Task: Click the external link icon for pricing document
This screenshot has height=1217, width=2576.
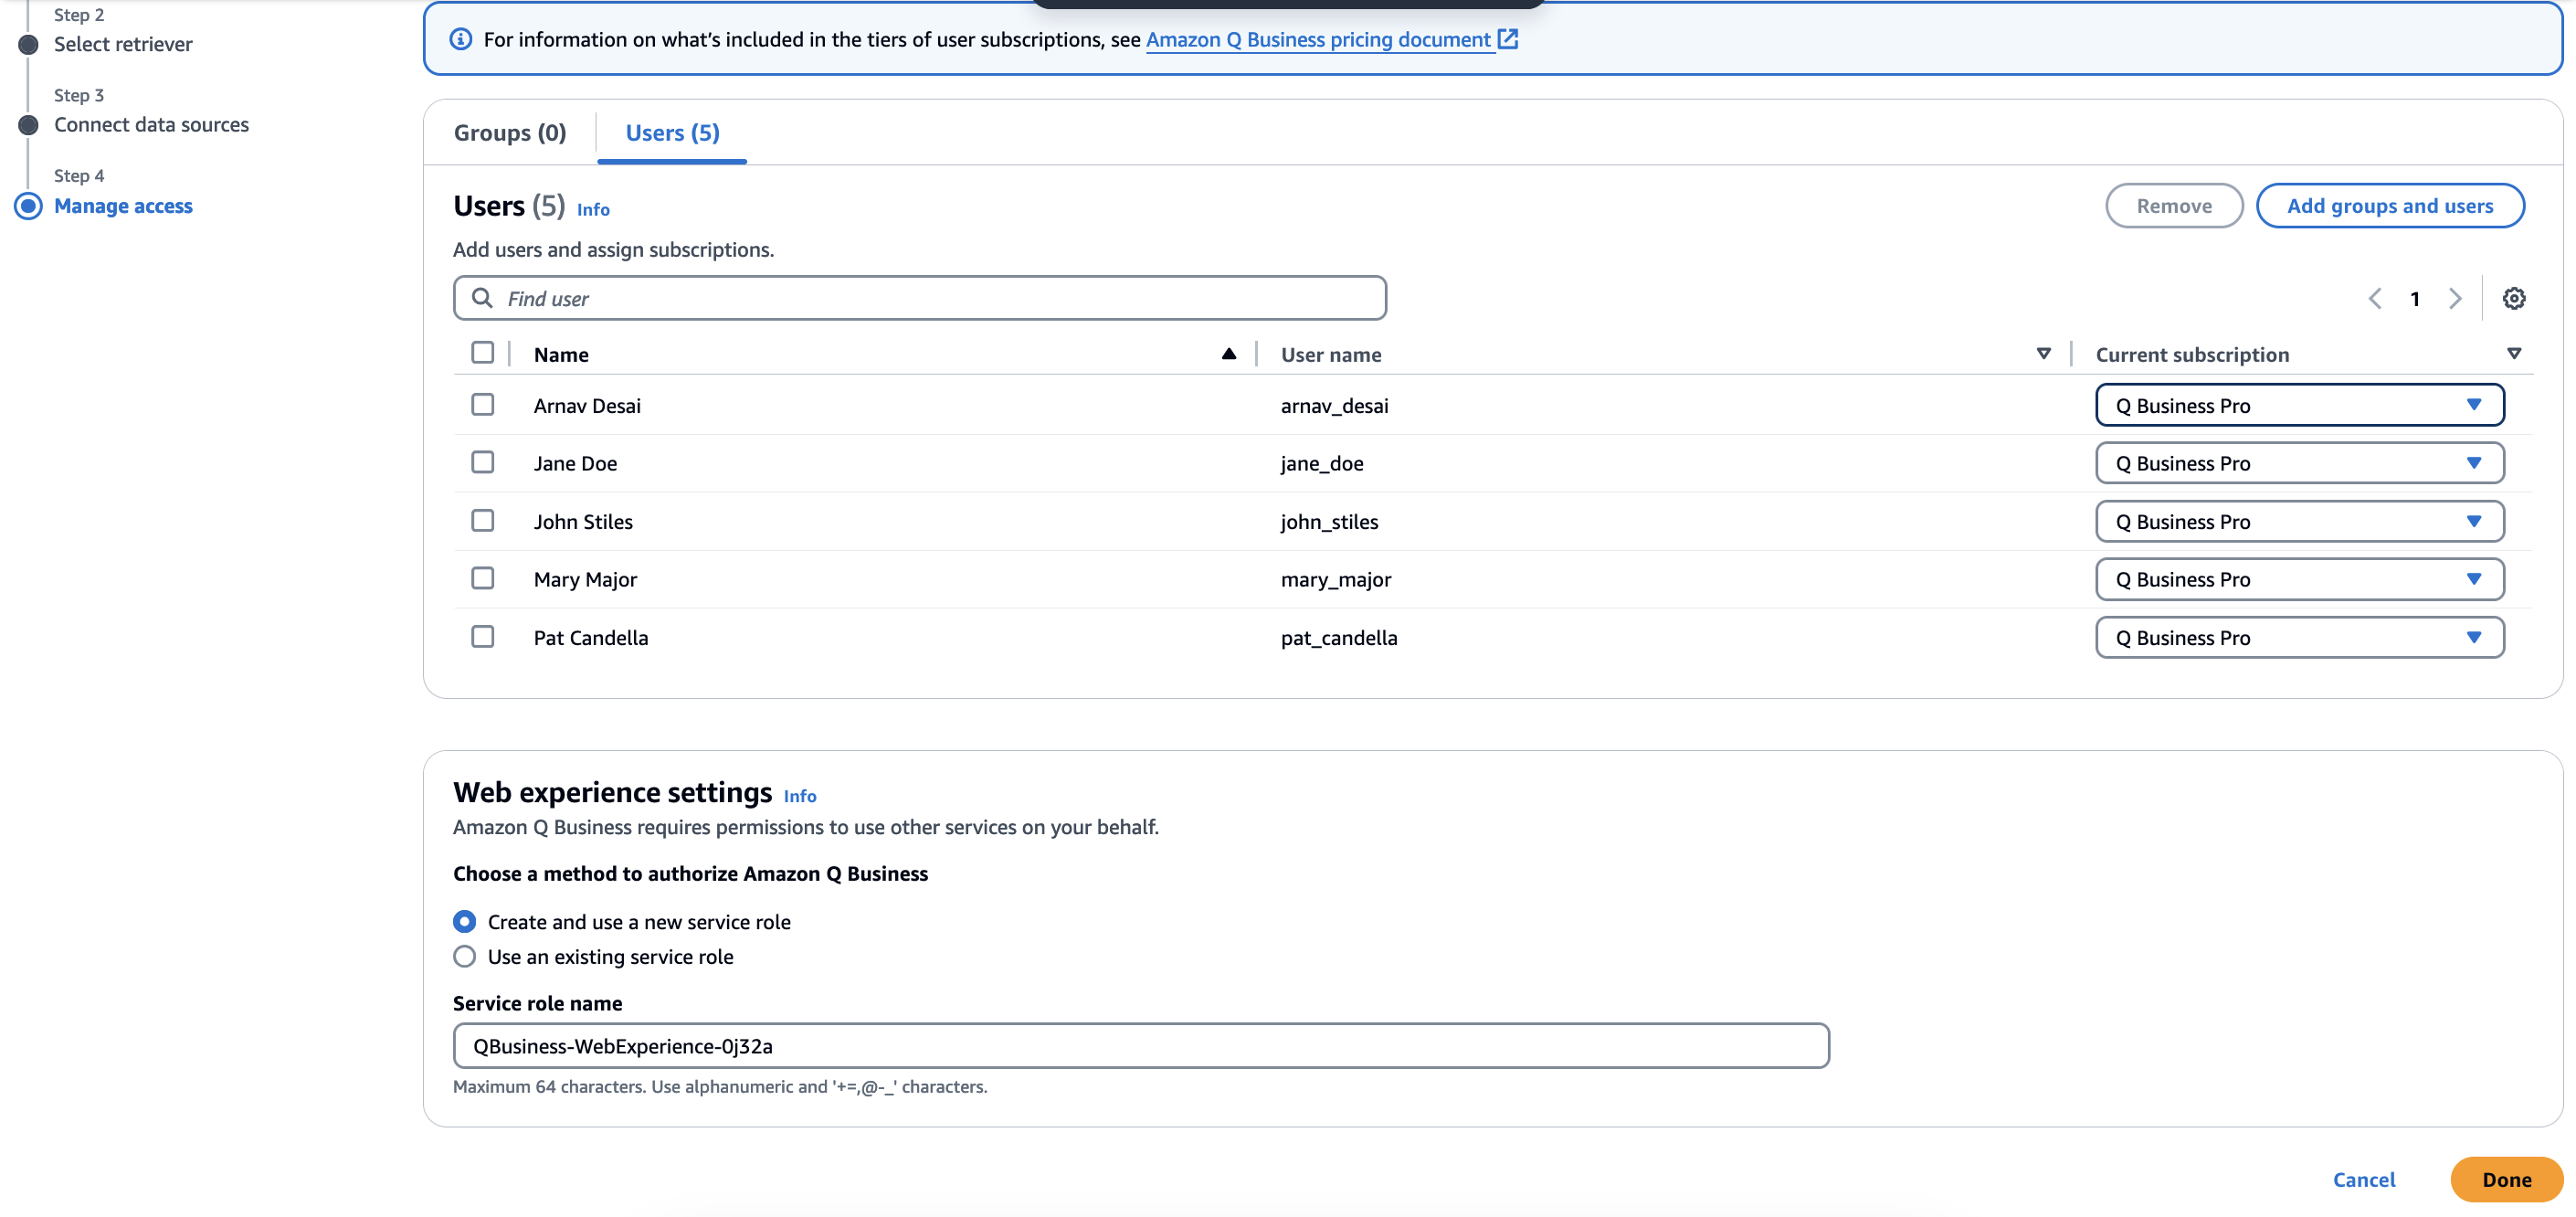Action: coord(1508,39)
